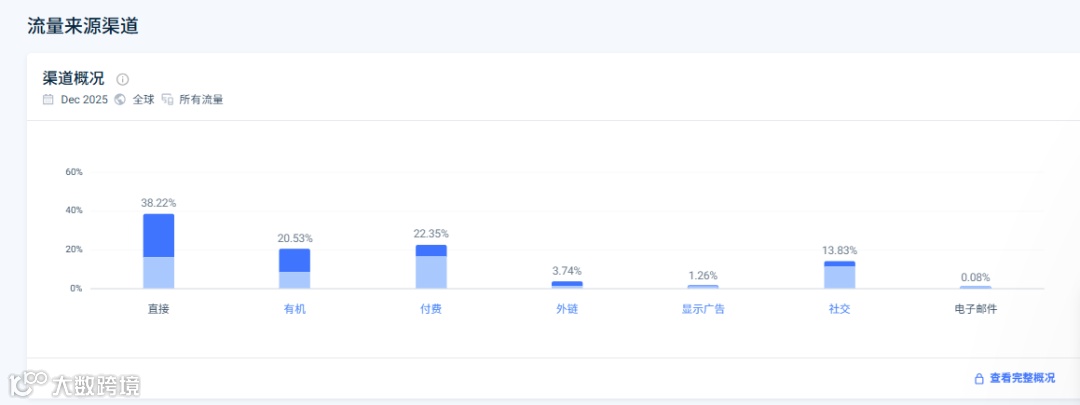Screen dimensions: 1080x405
Task: Open the 显示广告 channel link
Action: pyautogui.click(x=703, y=309)
